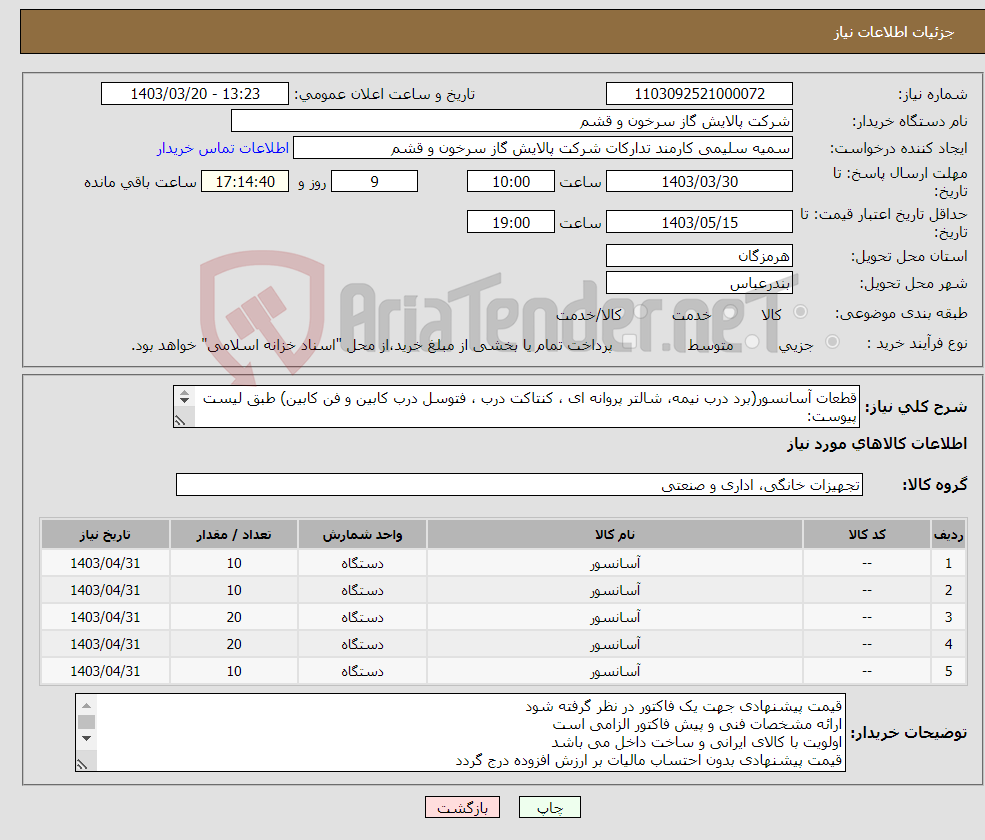Select the متوسط purchase type radio

point(752,342)
